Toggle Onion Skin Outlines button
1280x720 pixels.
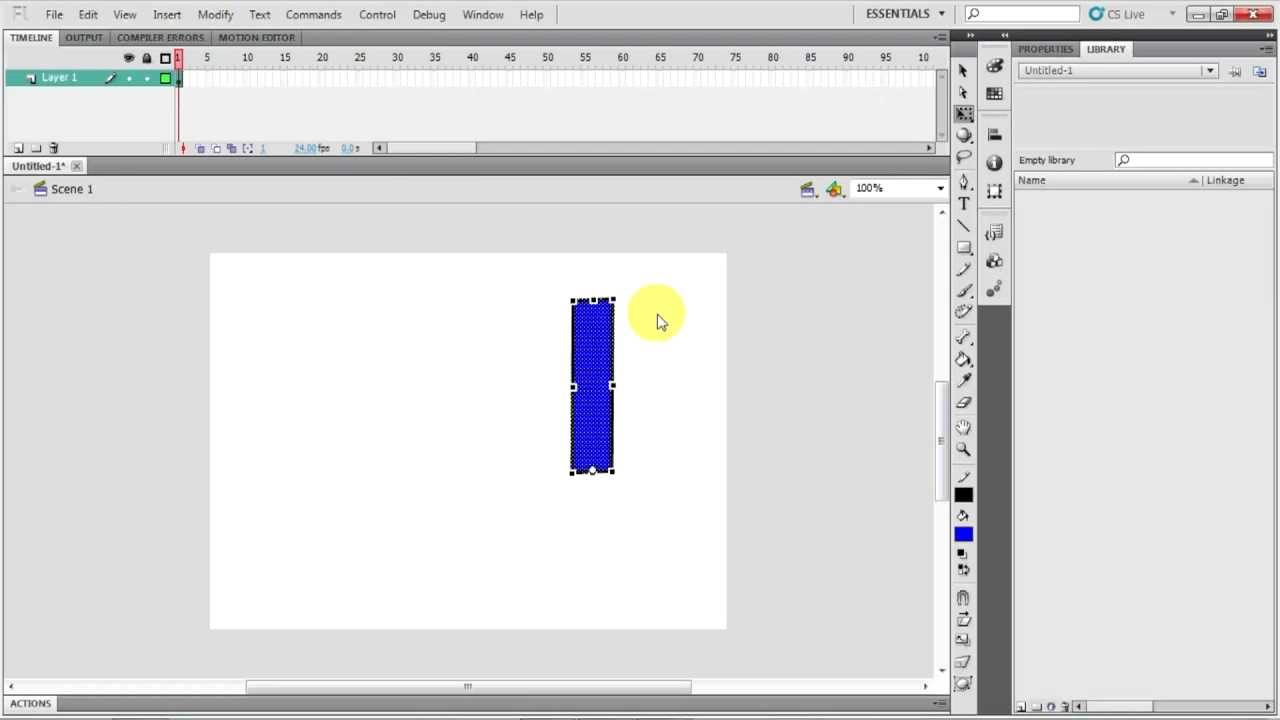216,148
